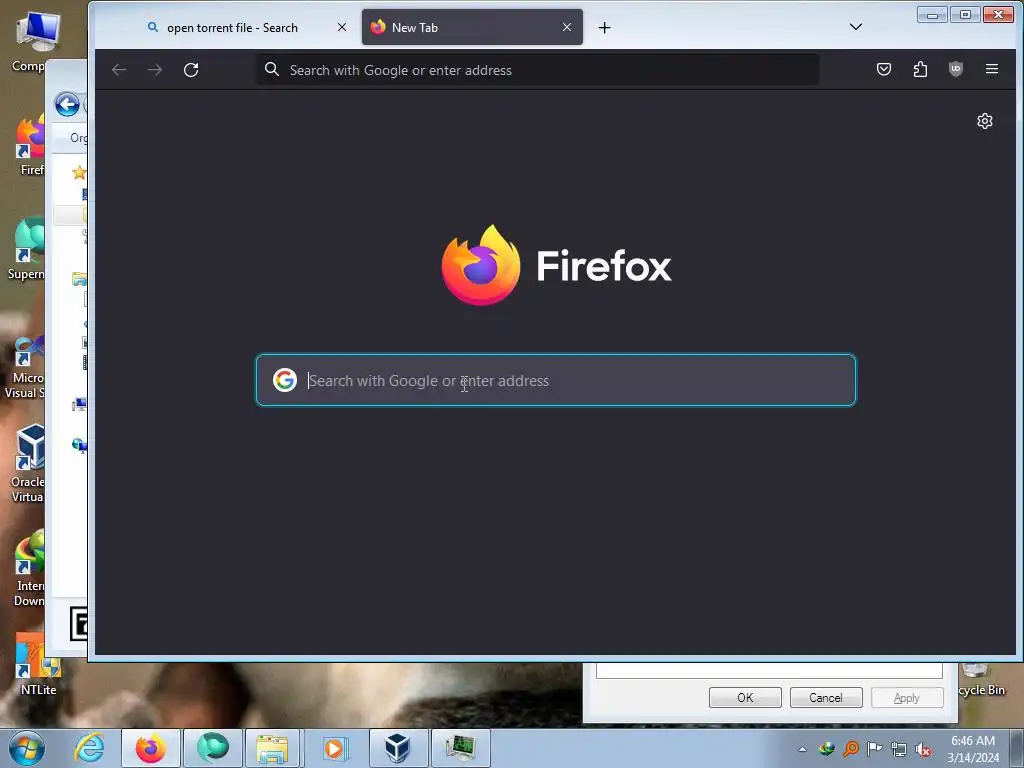Minimize the Firefox window

coord(933,14)
